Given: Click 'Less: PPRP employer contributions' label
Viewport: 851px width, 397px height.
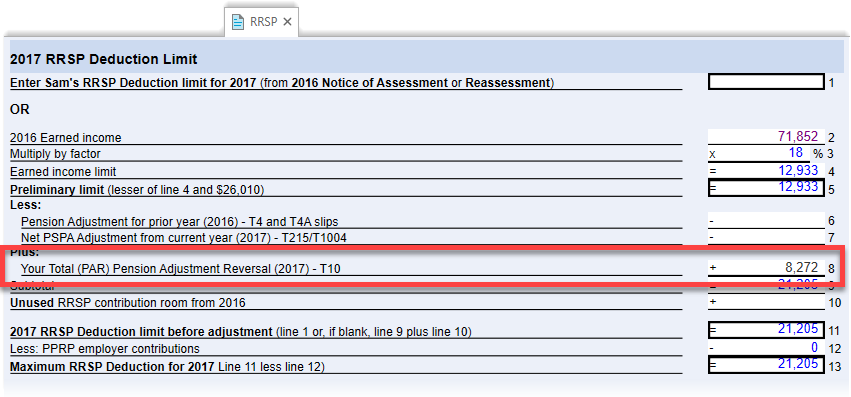Looking at the screenshot, I should coord(105,349).
